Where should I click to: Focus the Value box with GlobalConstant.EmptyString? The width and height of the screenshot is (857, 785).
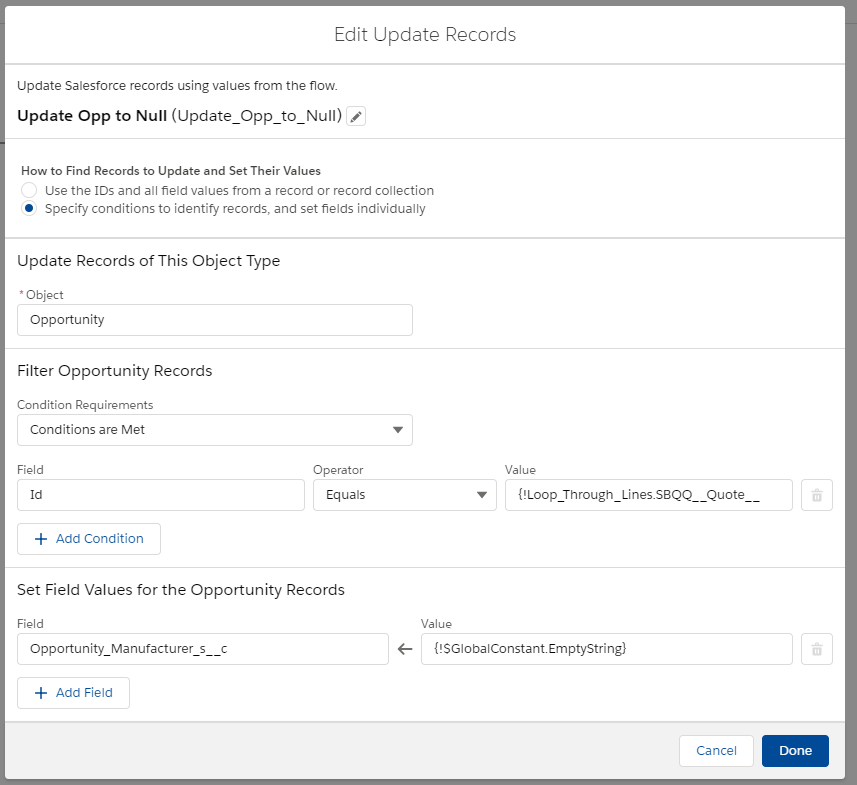tap(606, 649)
